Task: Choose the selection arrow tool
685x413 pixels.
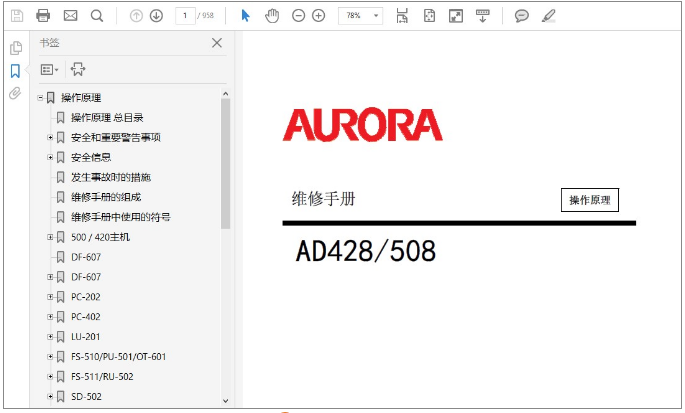Action: click(x=246, y=16)
